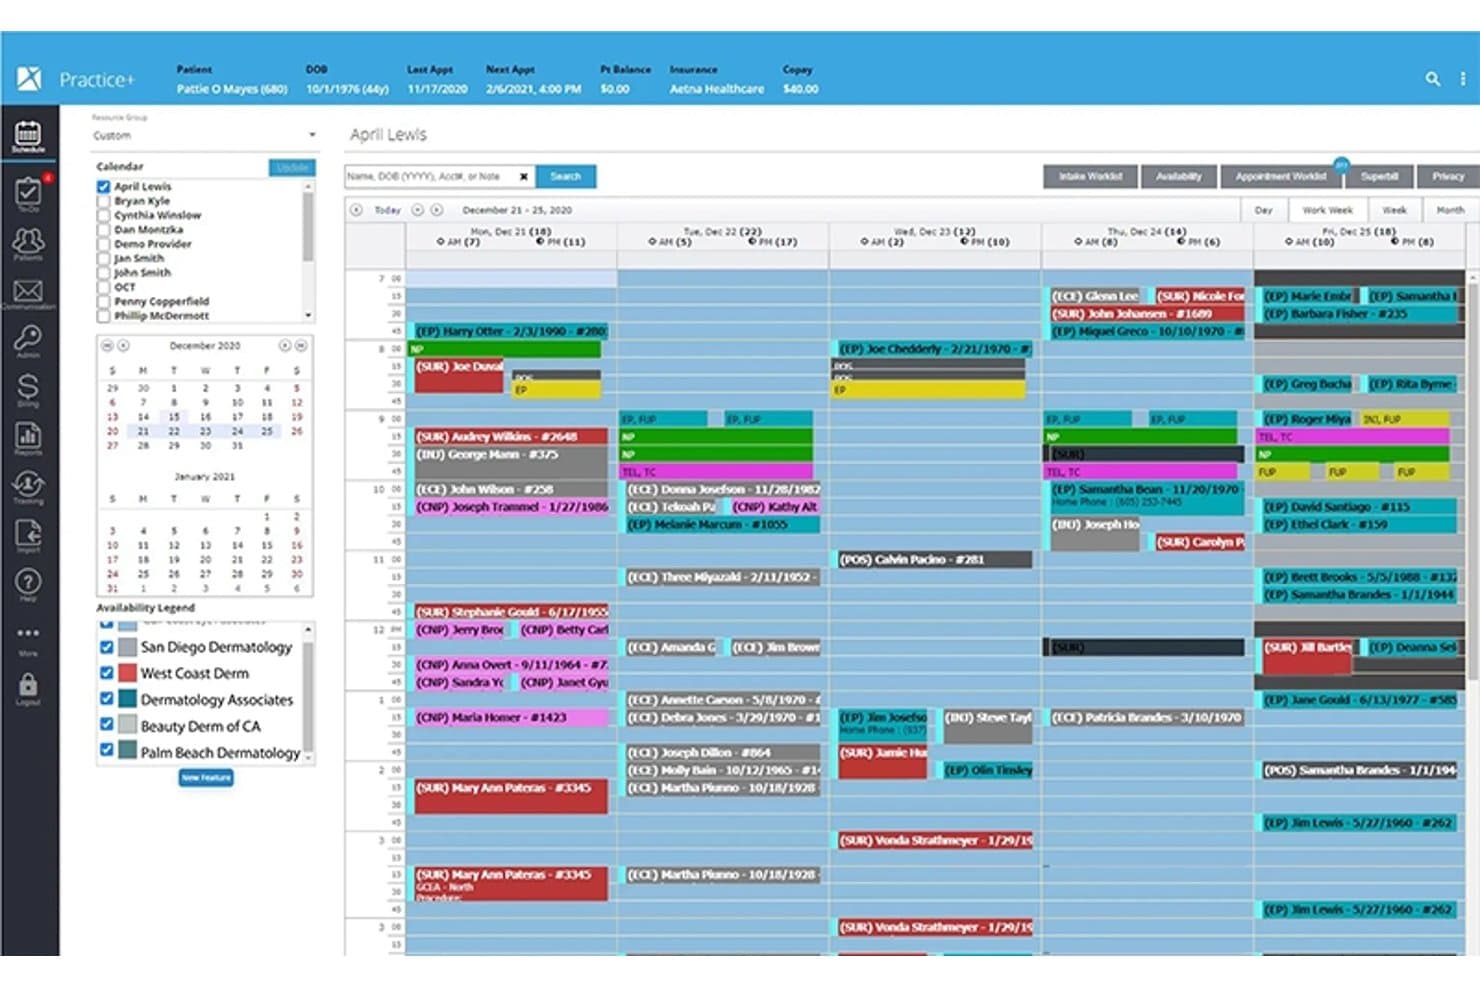Click the Privacy button
This screenshot has width=1480, height=987.
[1448, 177]
